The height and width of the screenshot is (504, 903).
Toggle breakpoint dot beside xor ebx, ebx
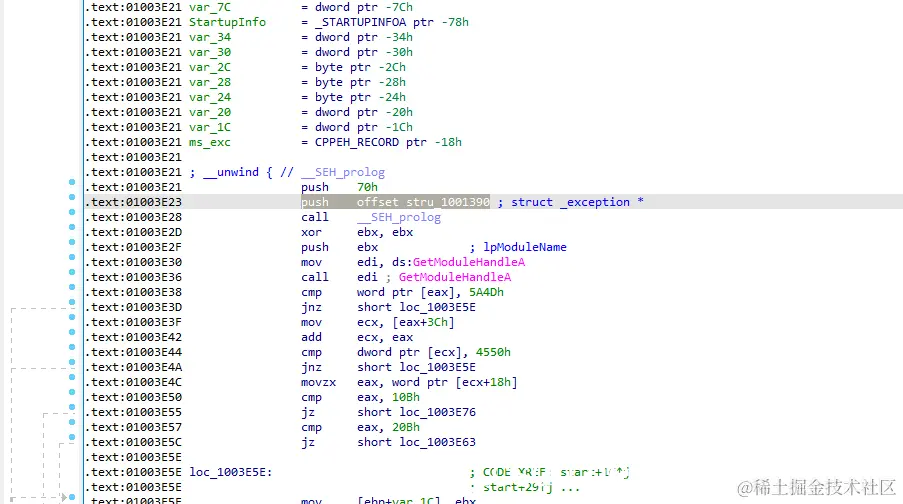coord(72,227)
